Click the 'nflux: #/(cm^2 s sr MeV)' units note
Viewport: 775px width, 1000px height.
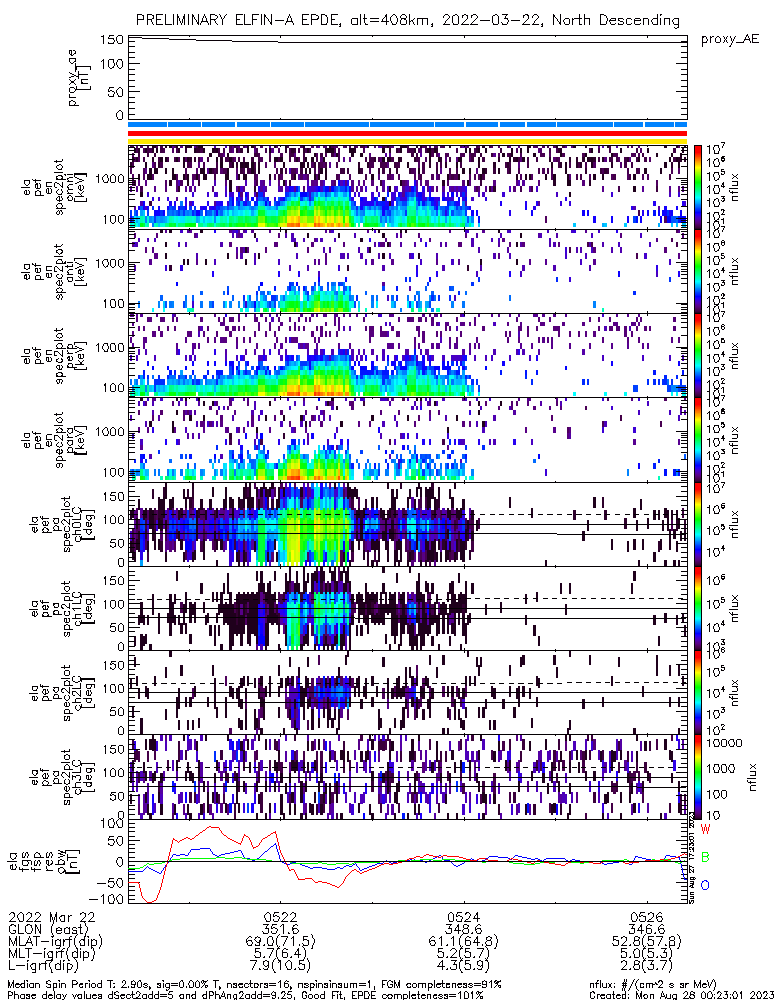point(653,985)
